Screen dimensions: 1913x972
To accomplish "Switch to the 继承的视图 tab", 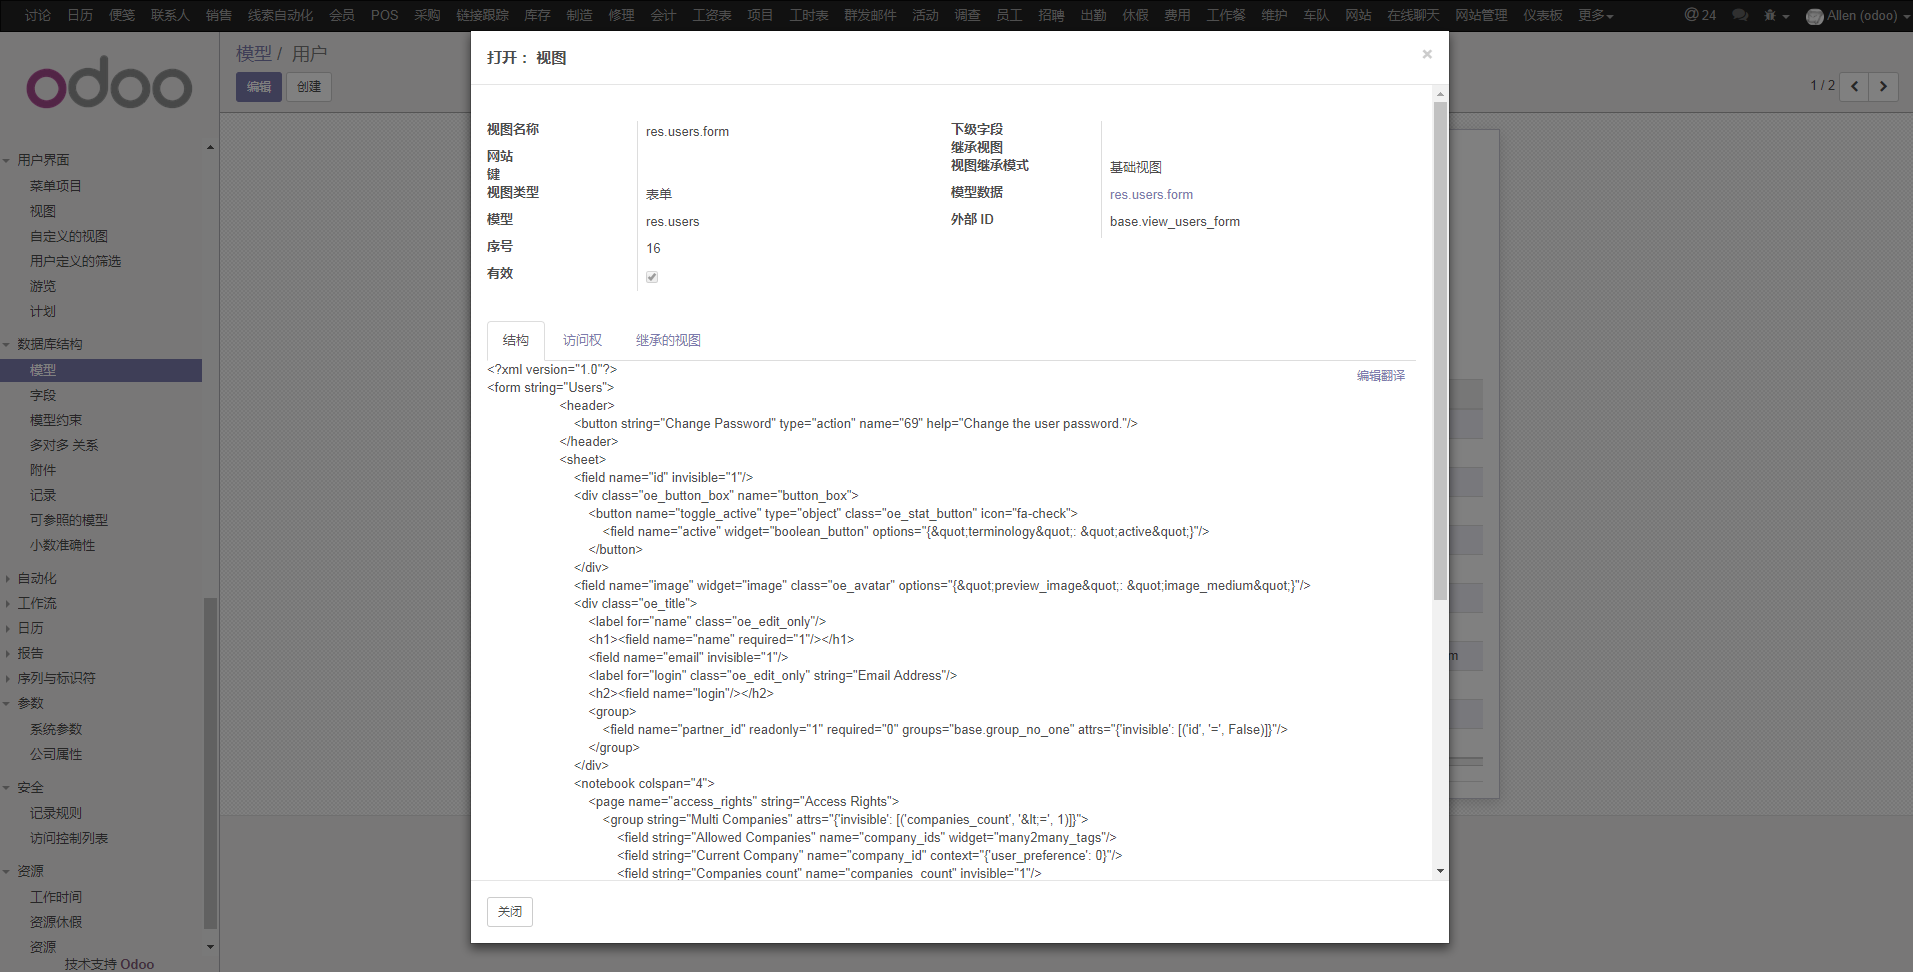I will 668,341.
